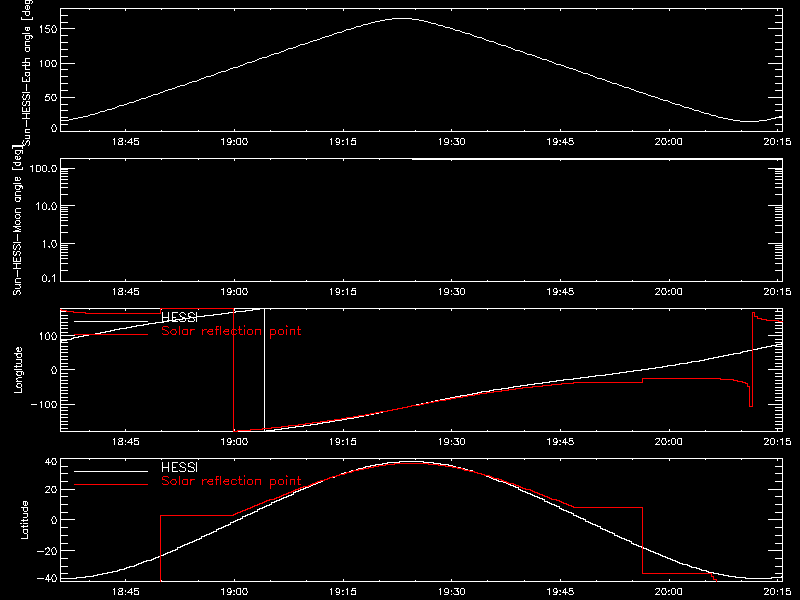Click 19:15 time label under Earth angle plot
The height and width of the screenshot is (600, 800).
tap(343, 142)
